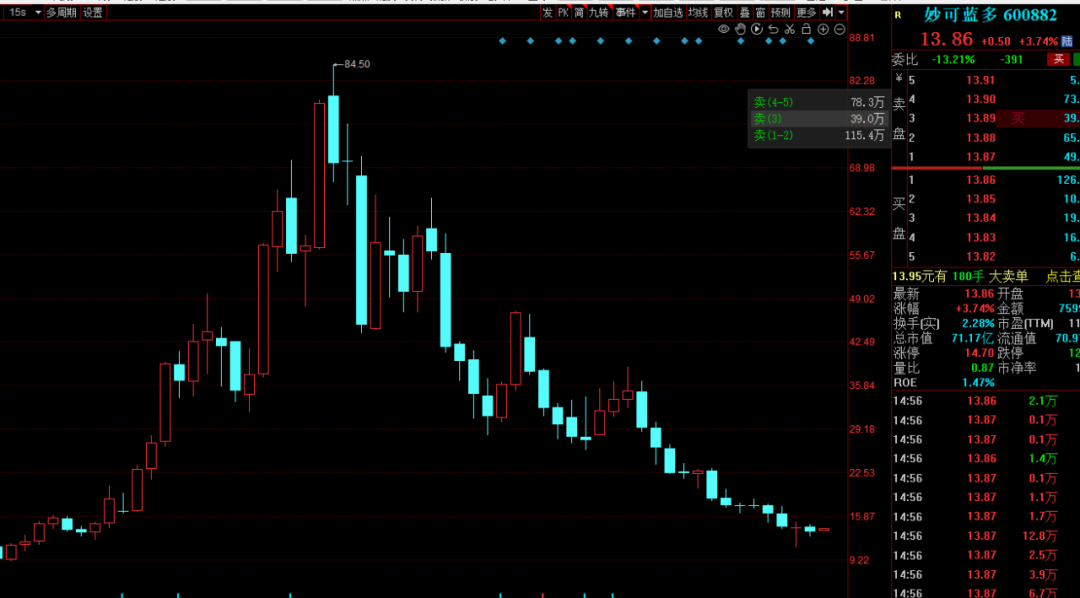This screenshot has height=598, width=1080.
Task: Toggle the padlock lock icon
Action: 806,30
